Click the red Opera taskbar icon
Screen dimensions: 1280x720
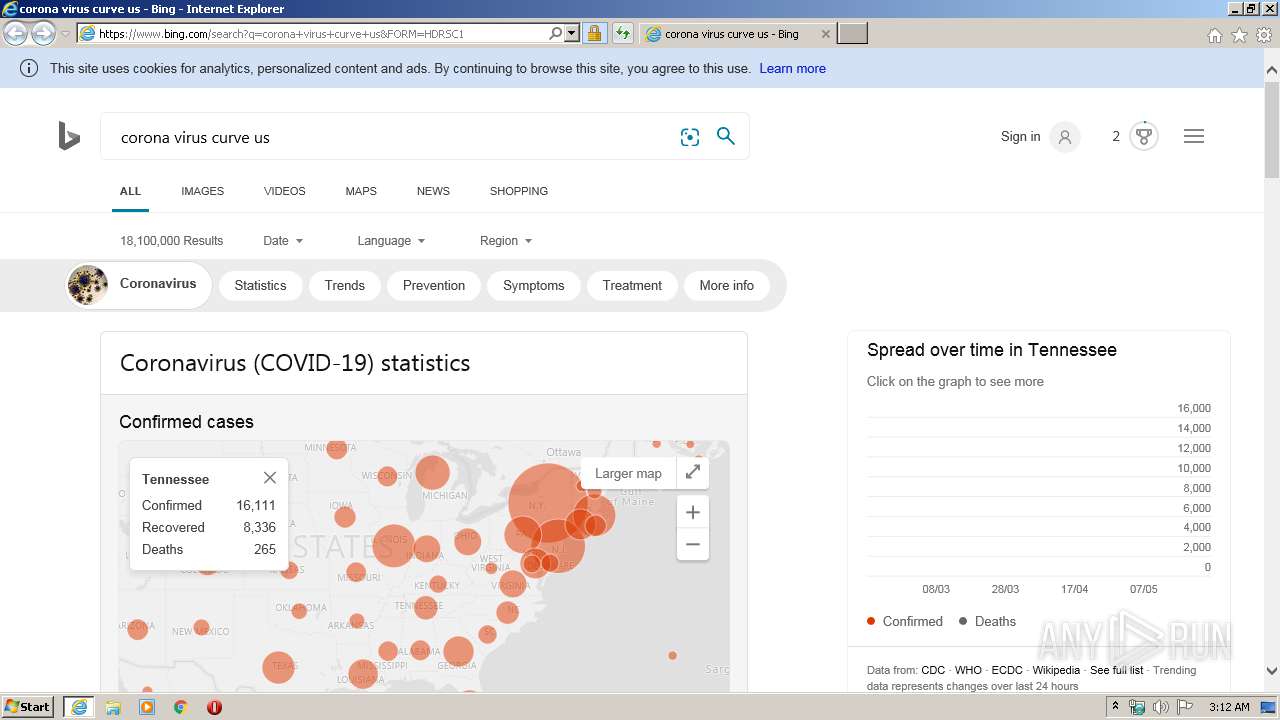pyautogui.click(x=214, y=707)
